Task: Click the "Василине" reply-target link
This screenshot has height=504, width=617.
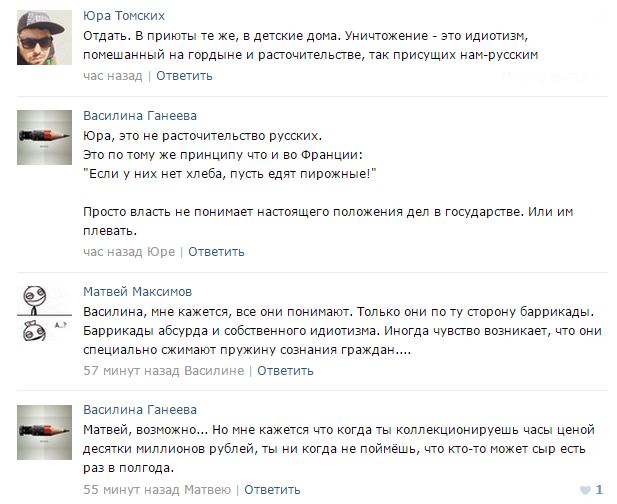Action: click(x=216, y=371)
